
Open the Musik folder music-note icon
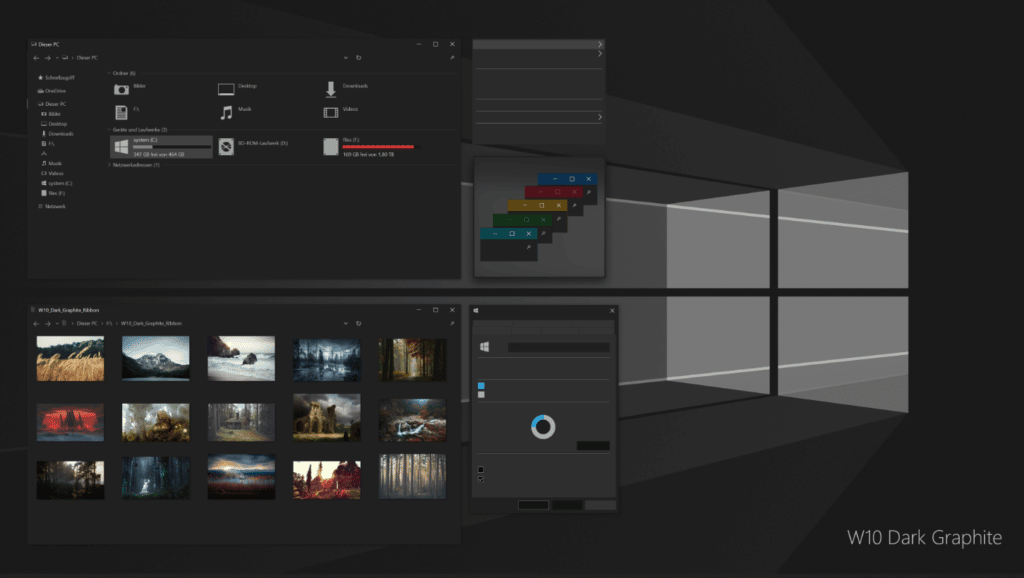pyautogui.click(x=226, y=113)
